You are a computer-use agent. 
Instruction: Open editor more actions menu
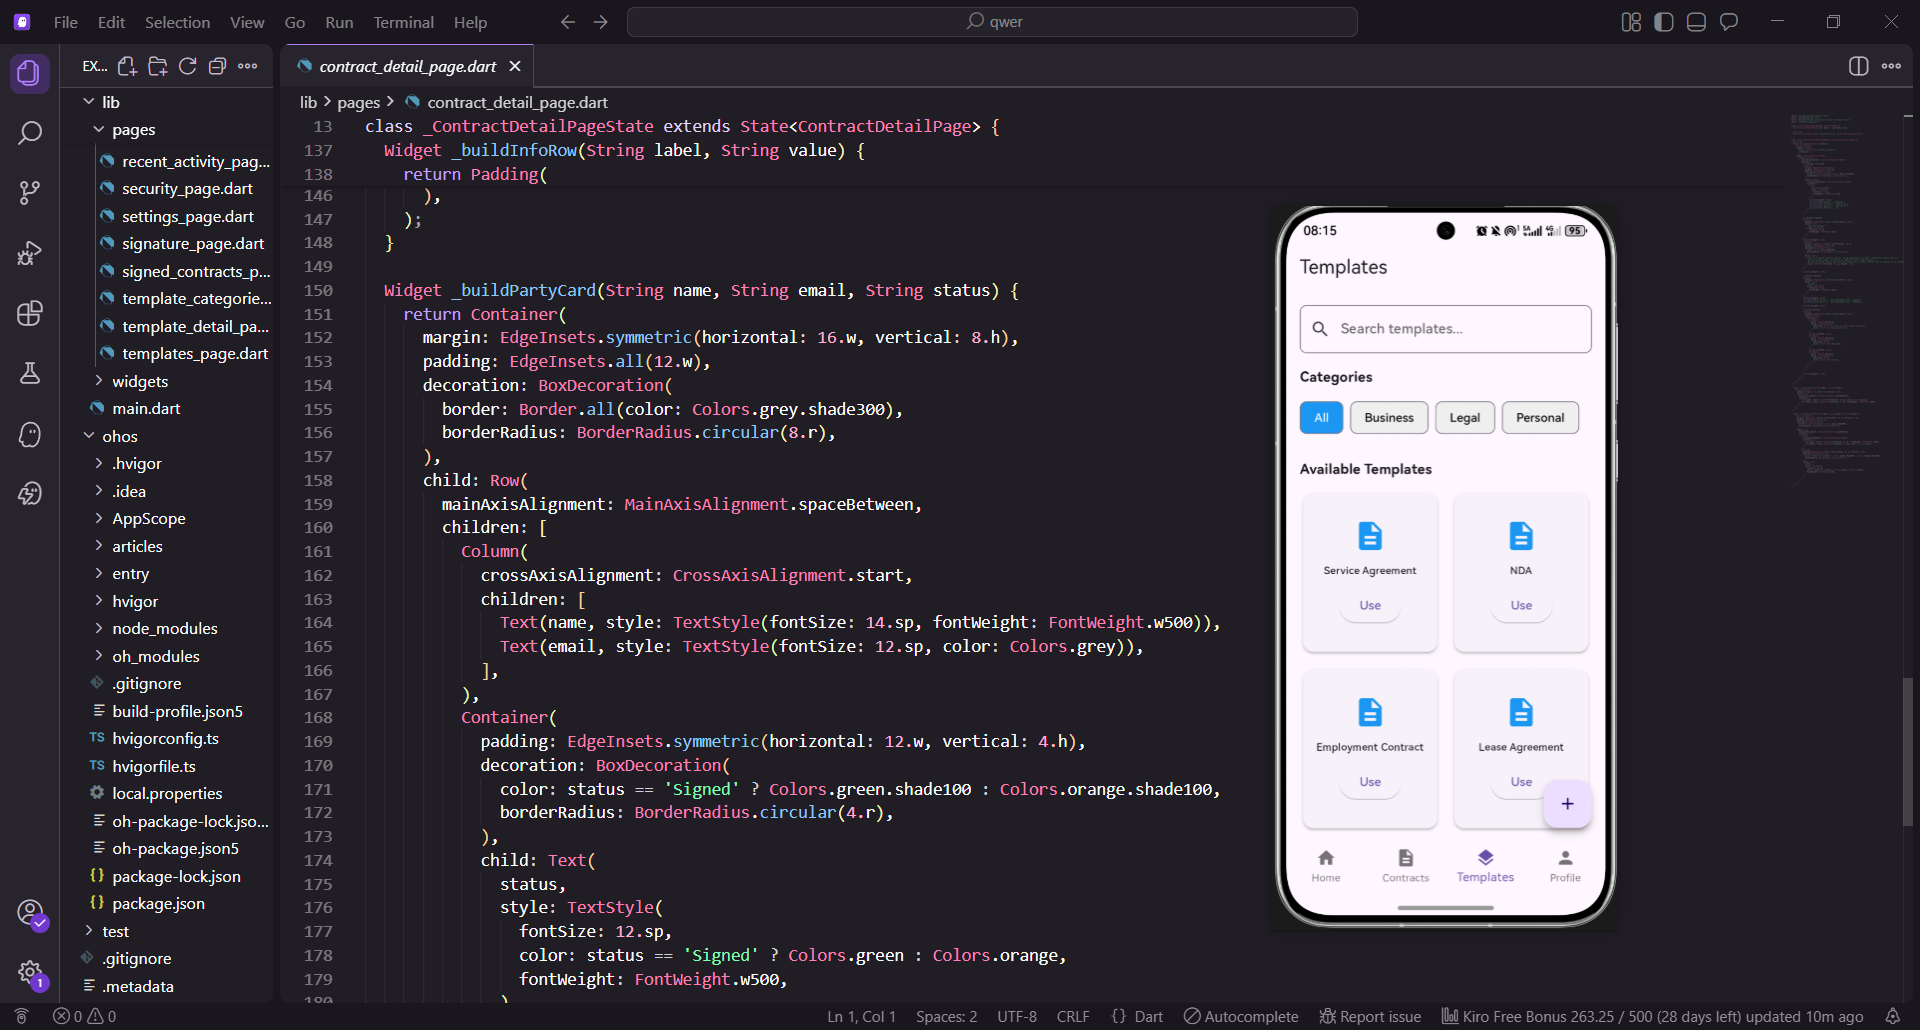click(1891, 66)
